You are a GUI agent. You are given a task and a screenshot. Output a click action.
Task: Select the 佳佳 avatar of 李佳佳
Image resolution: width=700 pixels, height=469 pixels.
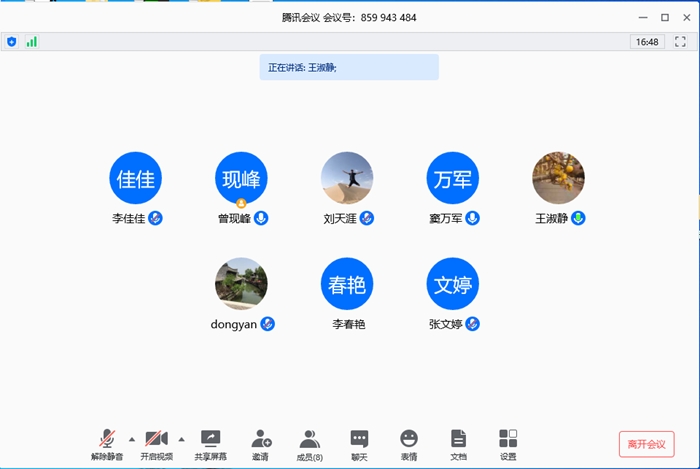coord(136,178)
